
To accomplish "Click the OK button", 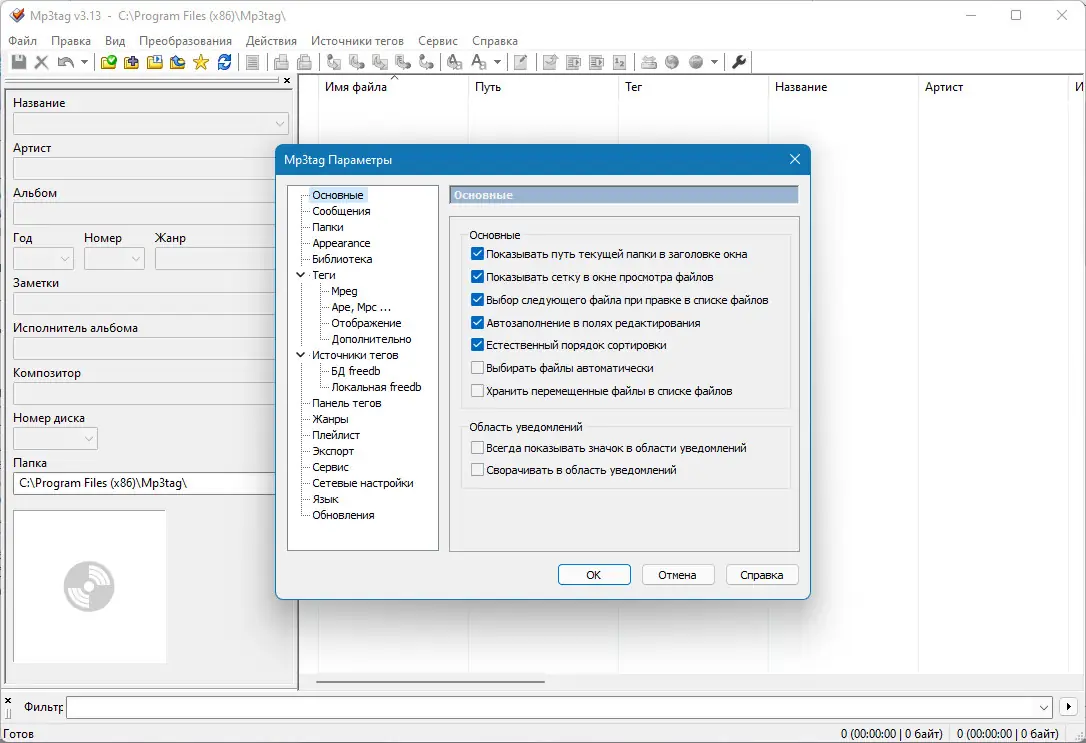I will (594, 575).
